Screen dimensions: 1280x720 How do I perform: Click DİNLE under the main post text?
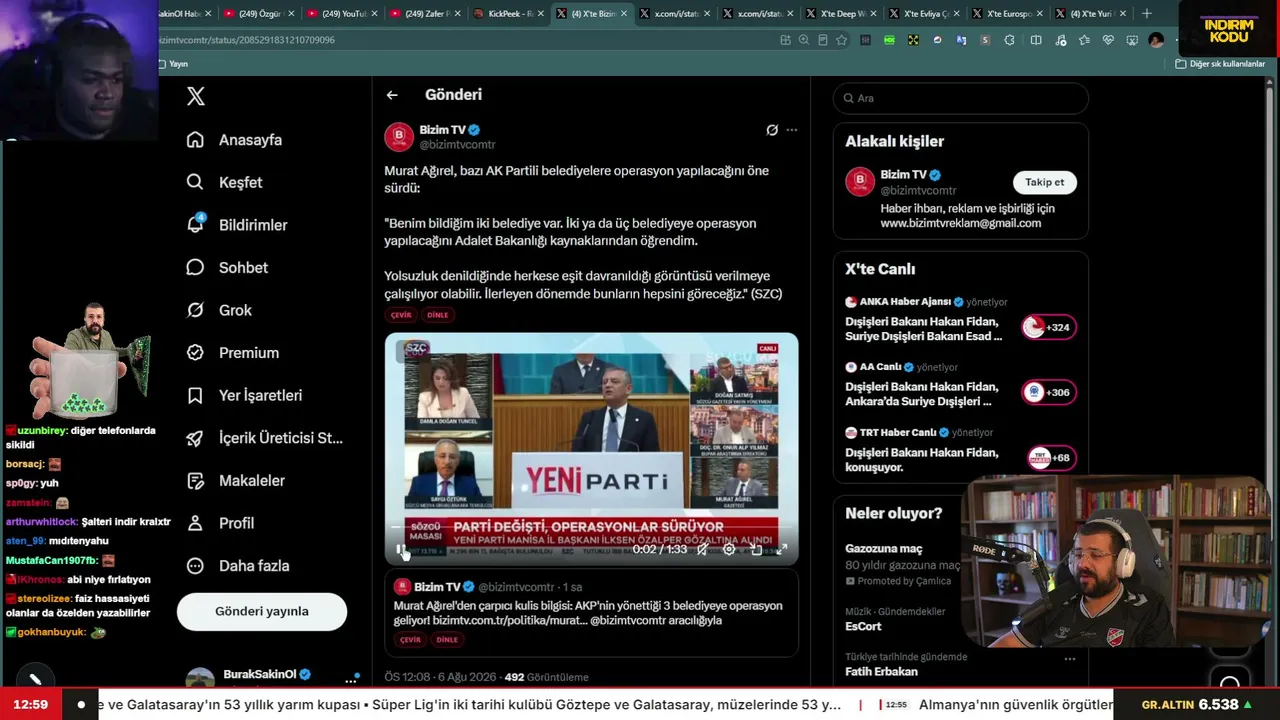pos(438,315)
